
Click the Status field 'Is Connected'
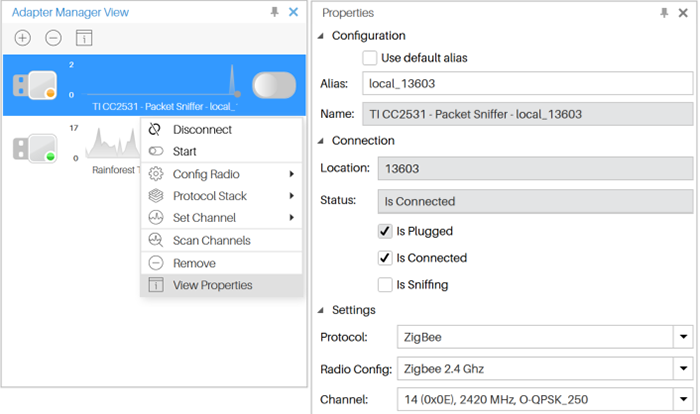[x=535, y=201]
